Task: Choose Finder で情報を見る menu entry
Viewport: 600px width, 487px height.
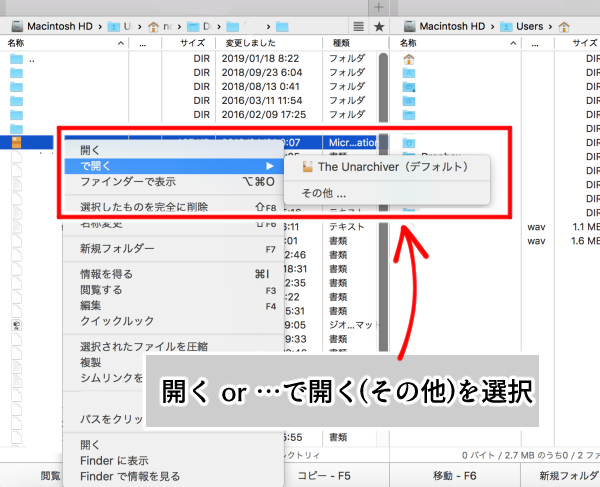Action: (174, 476)
